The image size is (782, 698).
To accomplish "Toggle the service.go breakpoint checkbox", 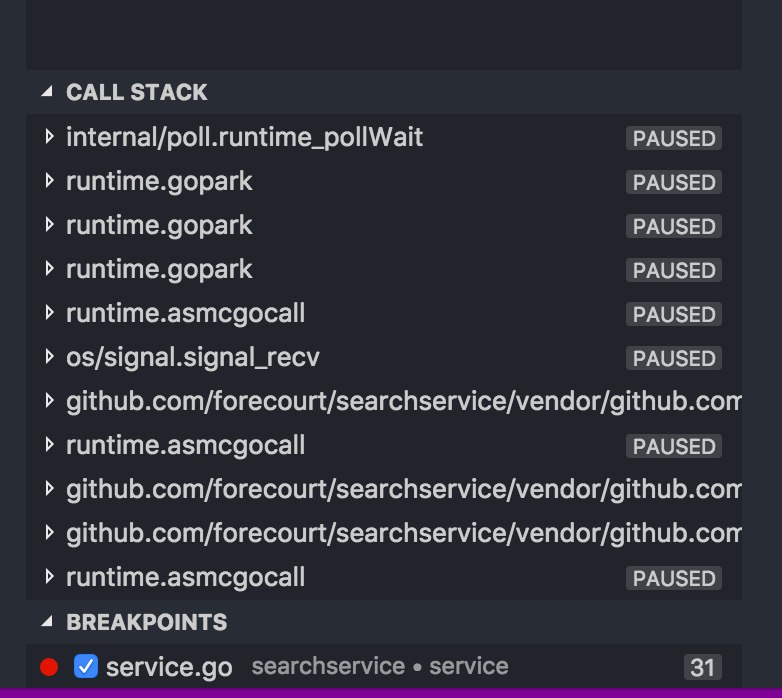I will 86,667.
